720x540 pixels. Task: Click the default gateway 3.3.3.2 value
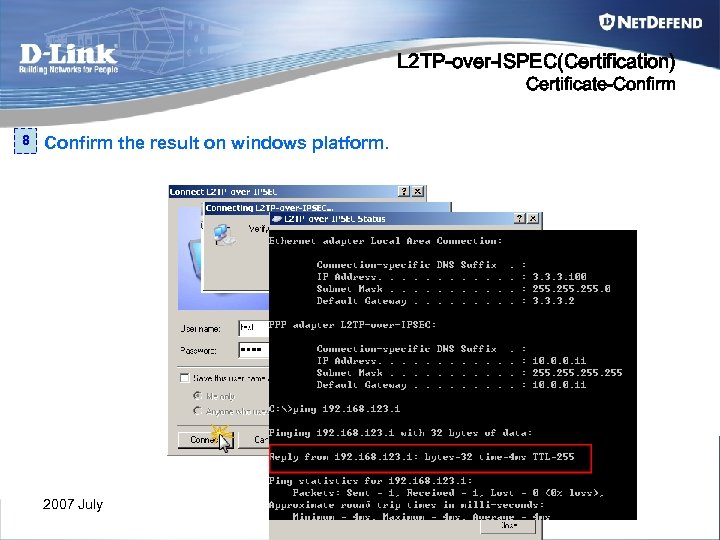click(x=553, y=301)
